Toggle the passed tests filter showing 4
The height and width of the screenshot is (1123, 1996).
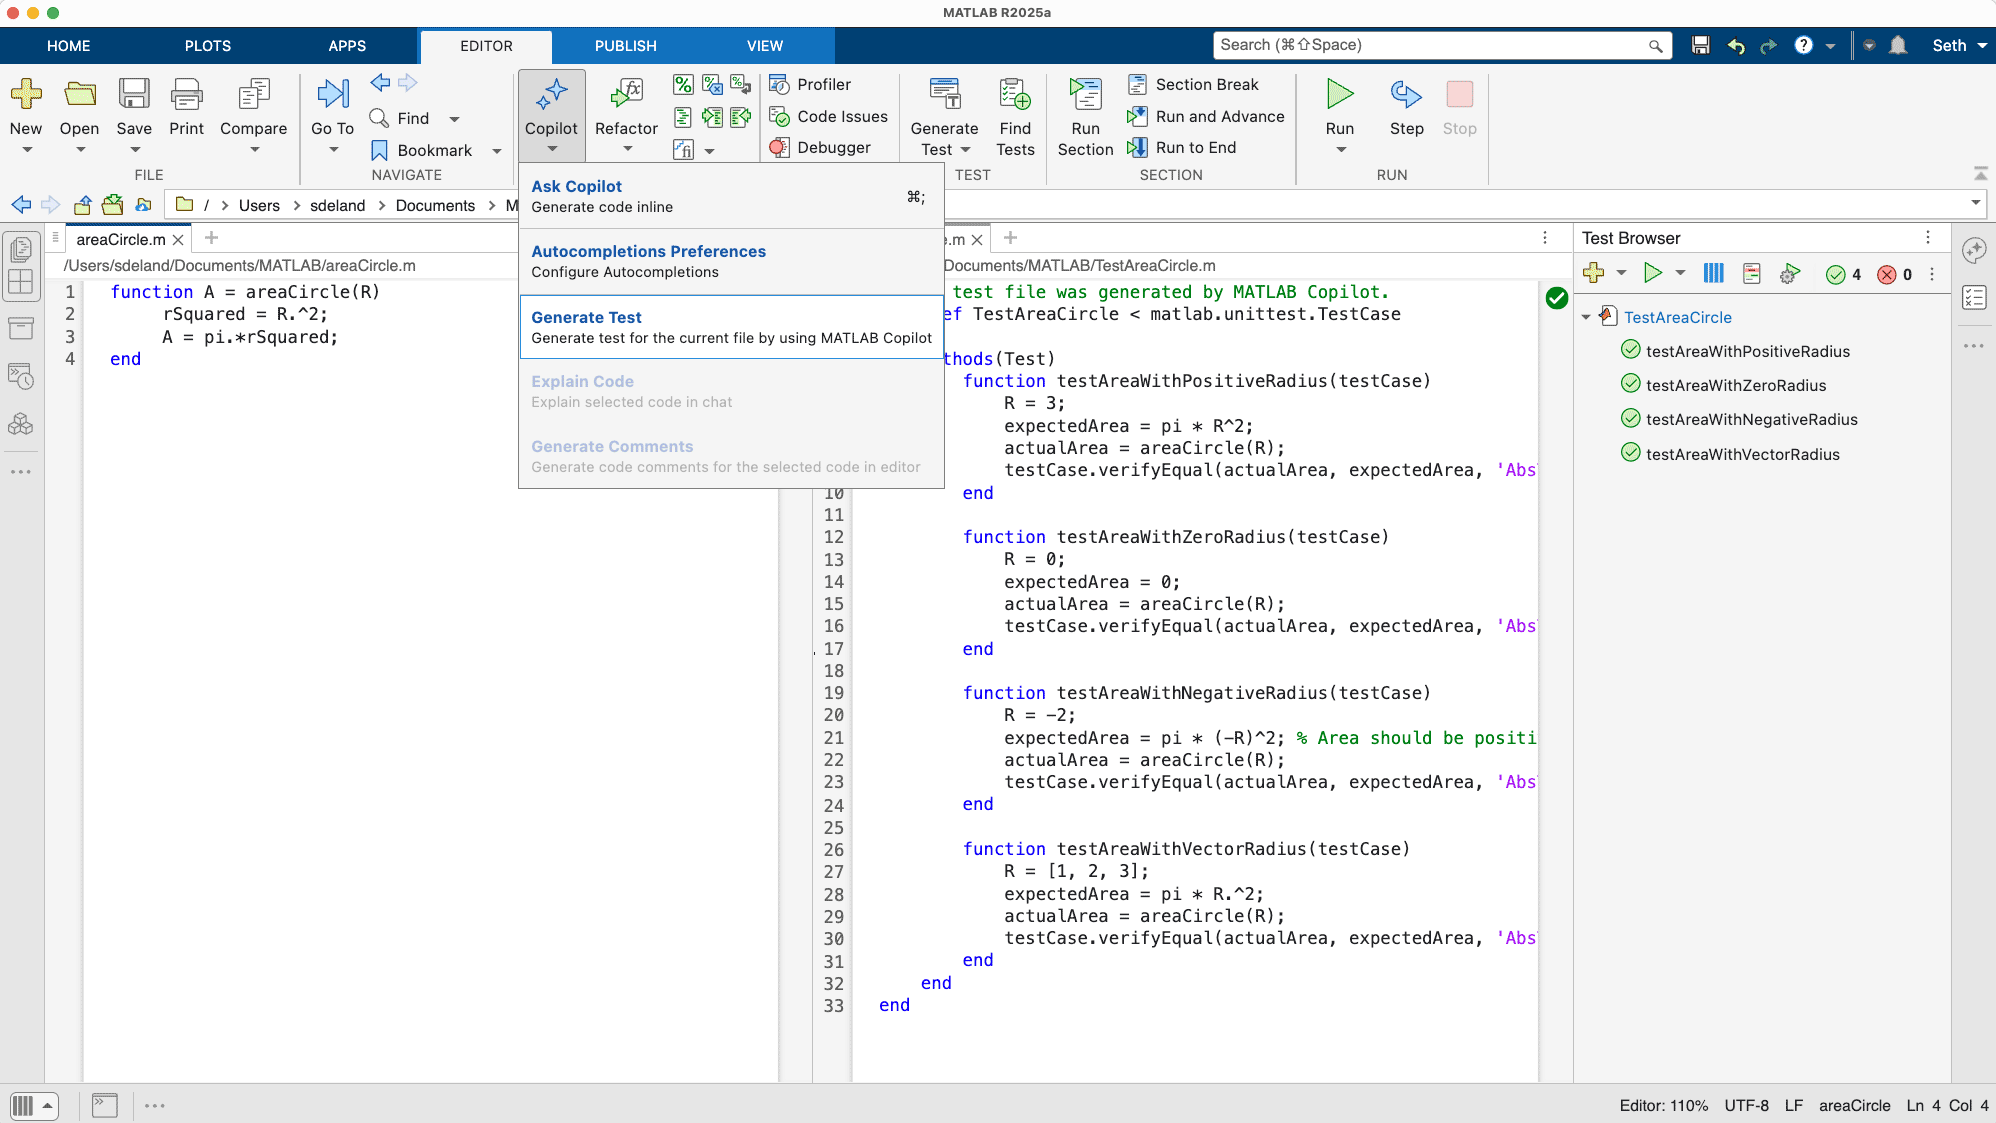coord(1843,274)
